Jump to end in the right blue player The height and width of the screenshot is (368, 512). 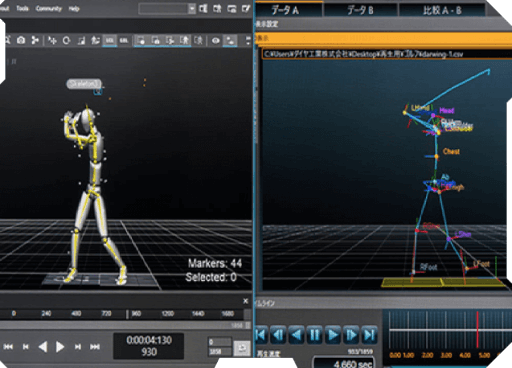coord(369,335)
